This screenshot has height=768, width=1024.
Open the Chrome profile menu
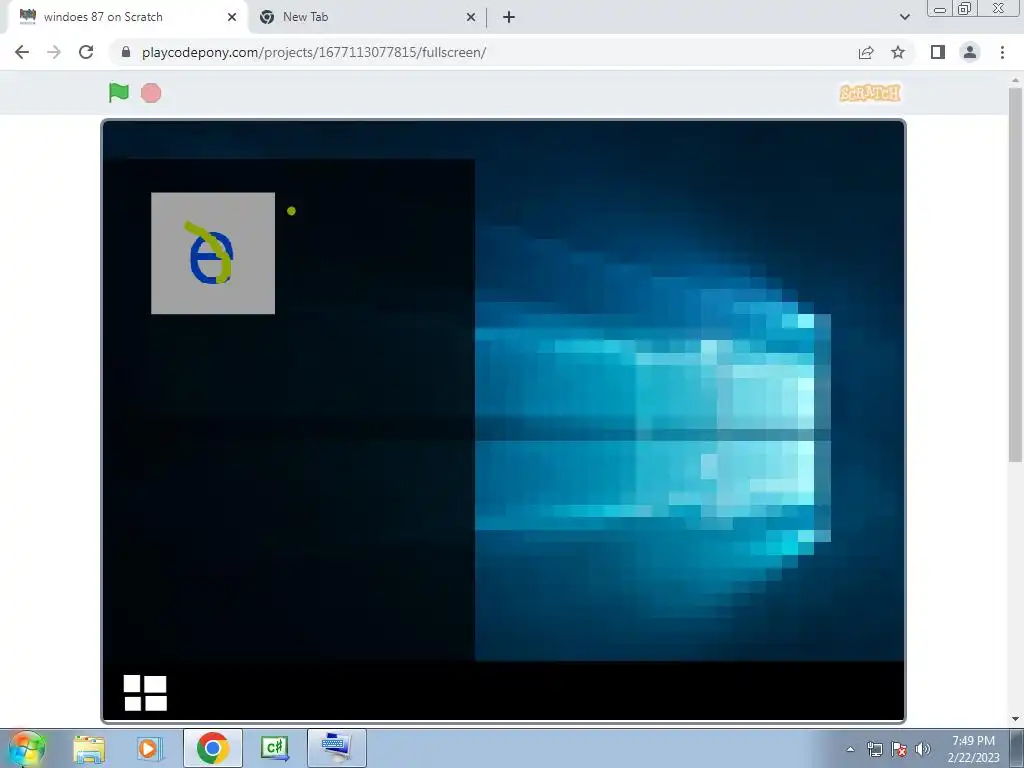(970, 52)
